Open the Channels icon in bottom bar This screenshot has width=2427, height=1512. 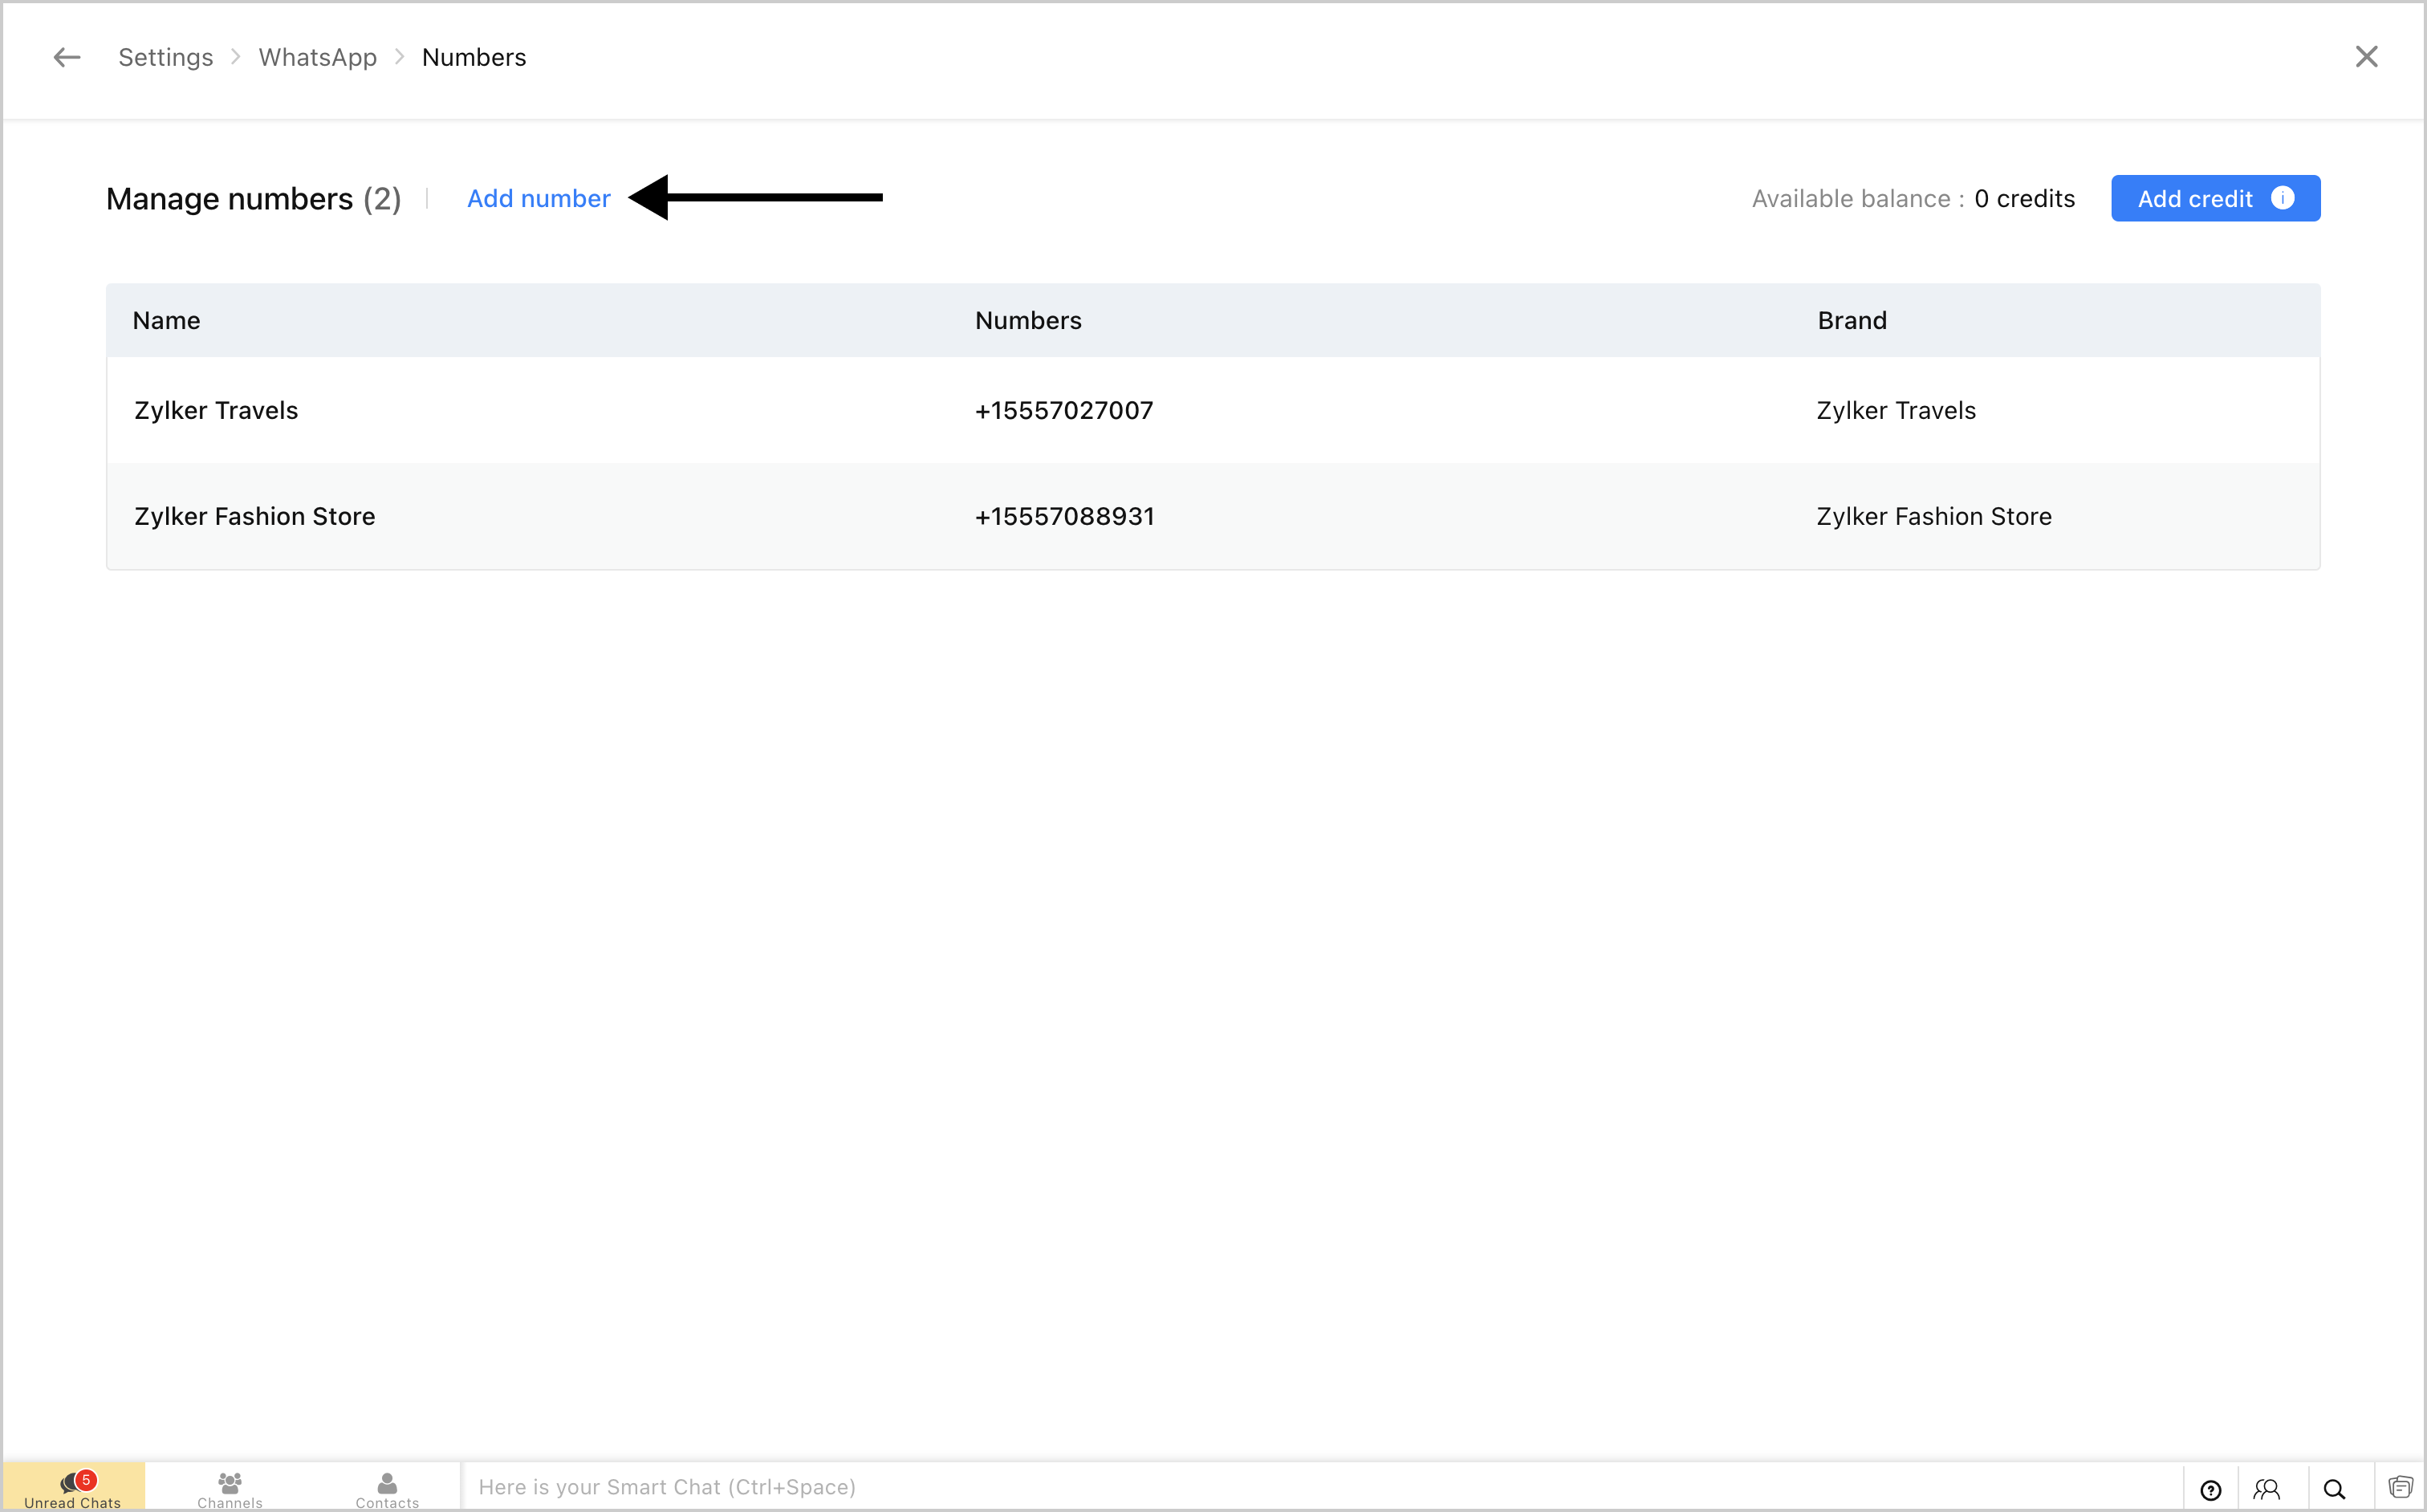pos(230,1488)
